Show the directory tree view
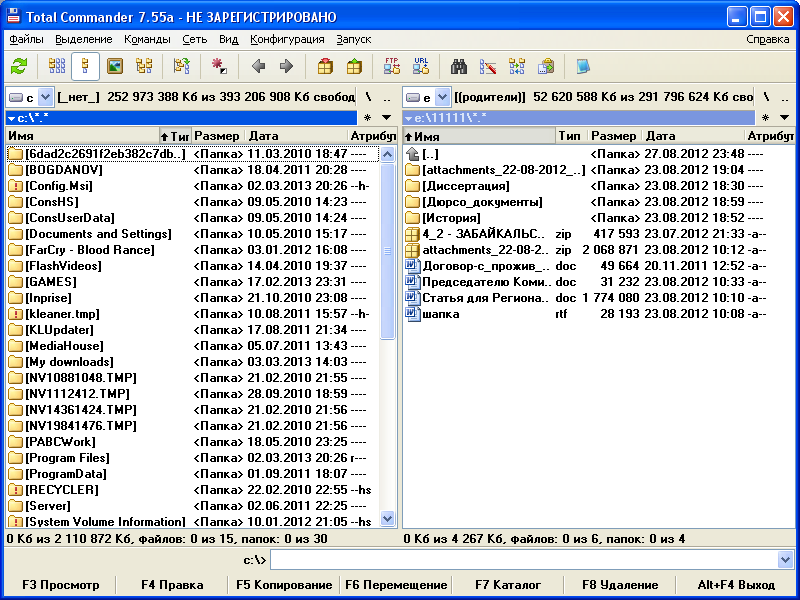This screenshot has width=800, height=600. (144, 66)
